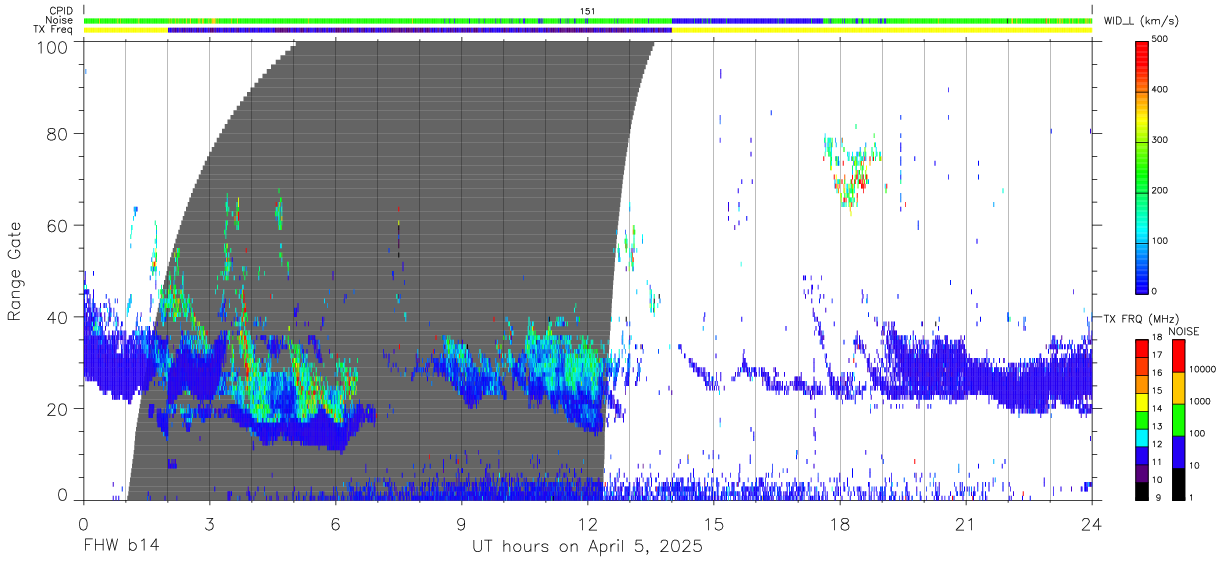Click the x-axis tick label 18
Viewport: 1228px width, 567px height.
[x=840, y=524]
